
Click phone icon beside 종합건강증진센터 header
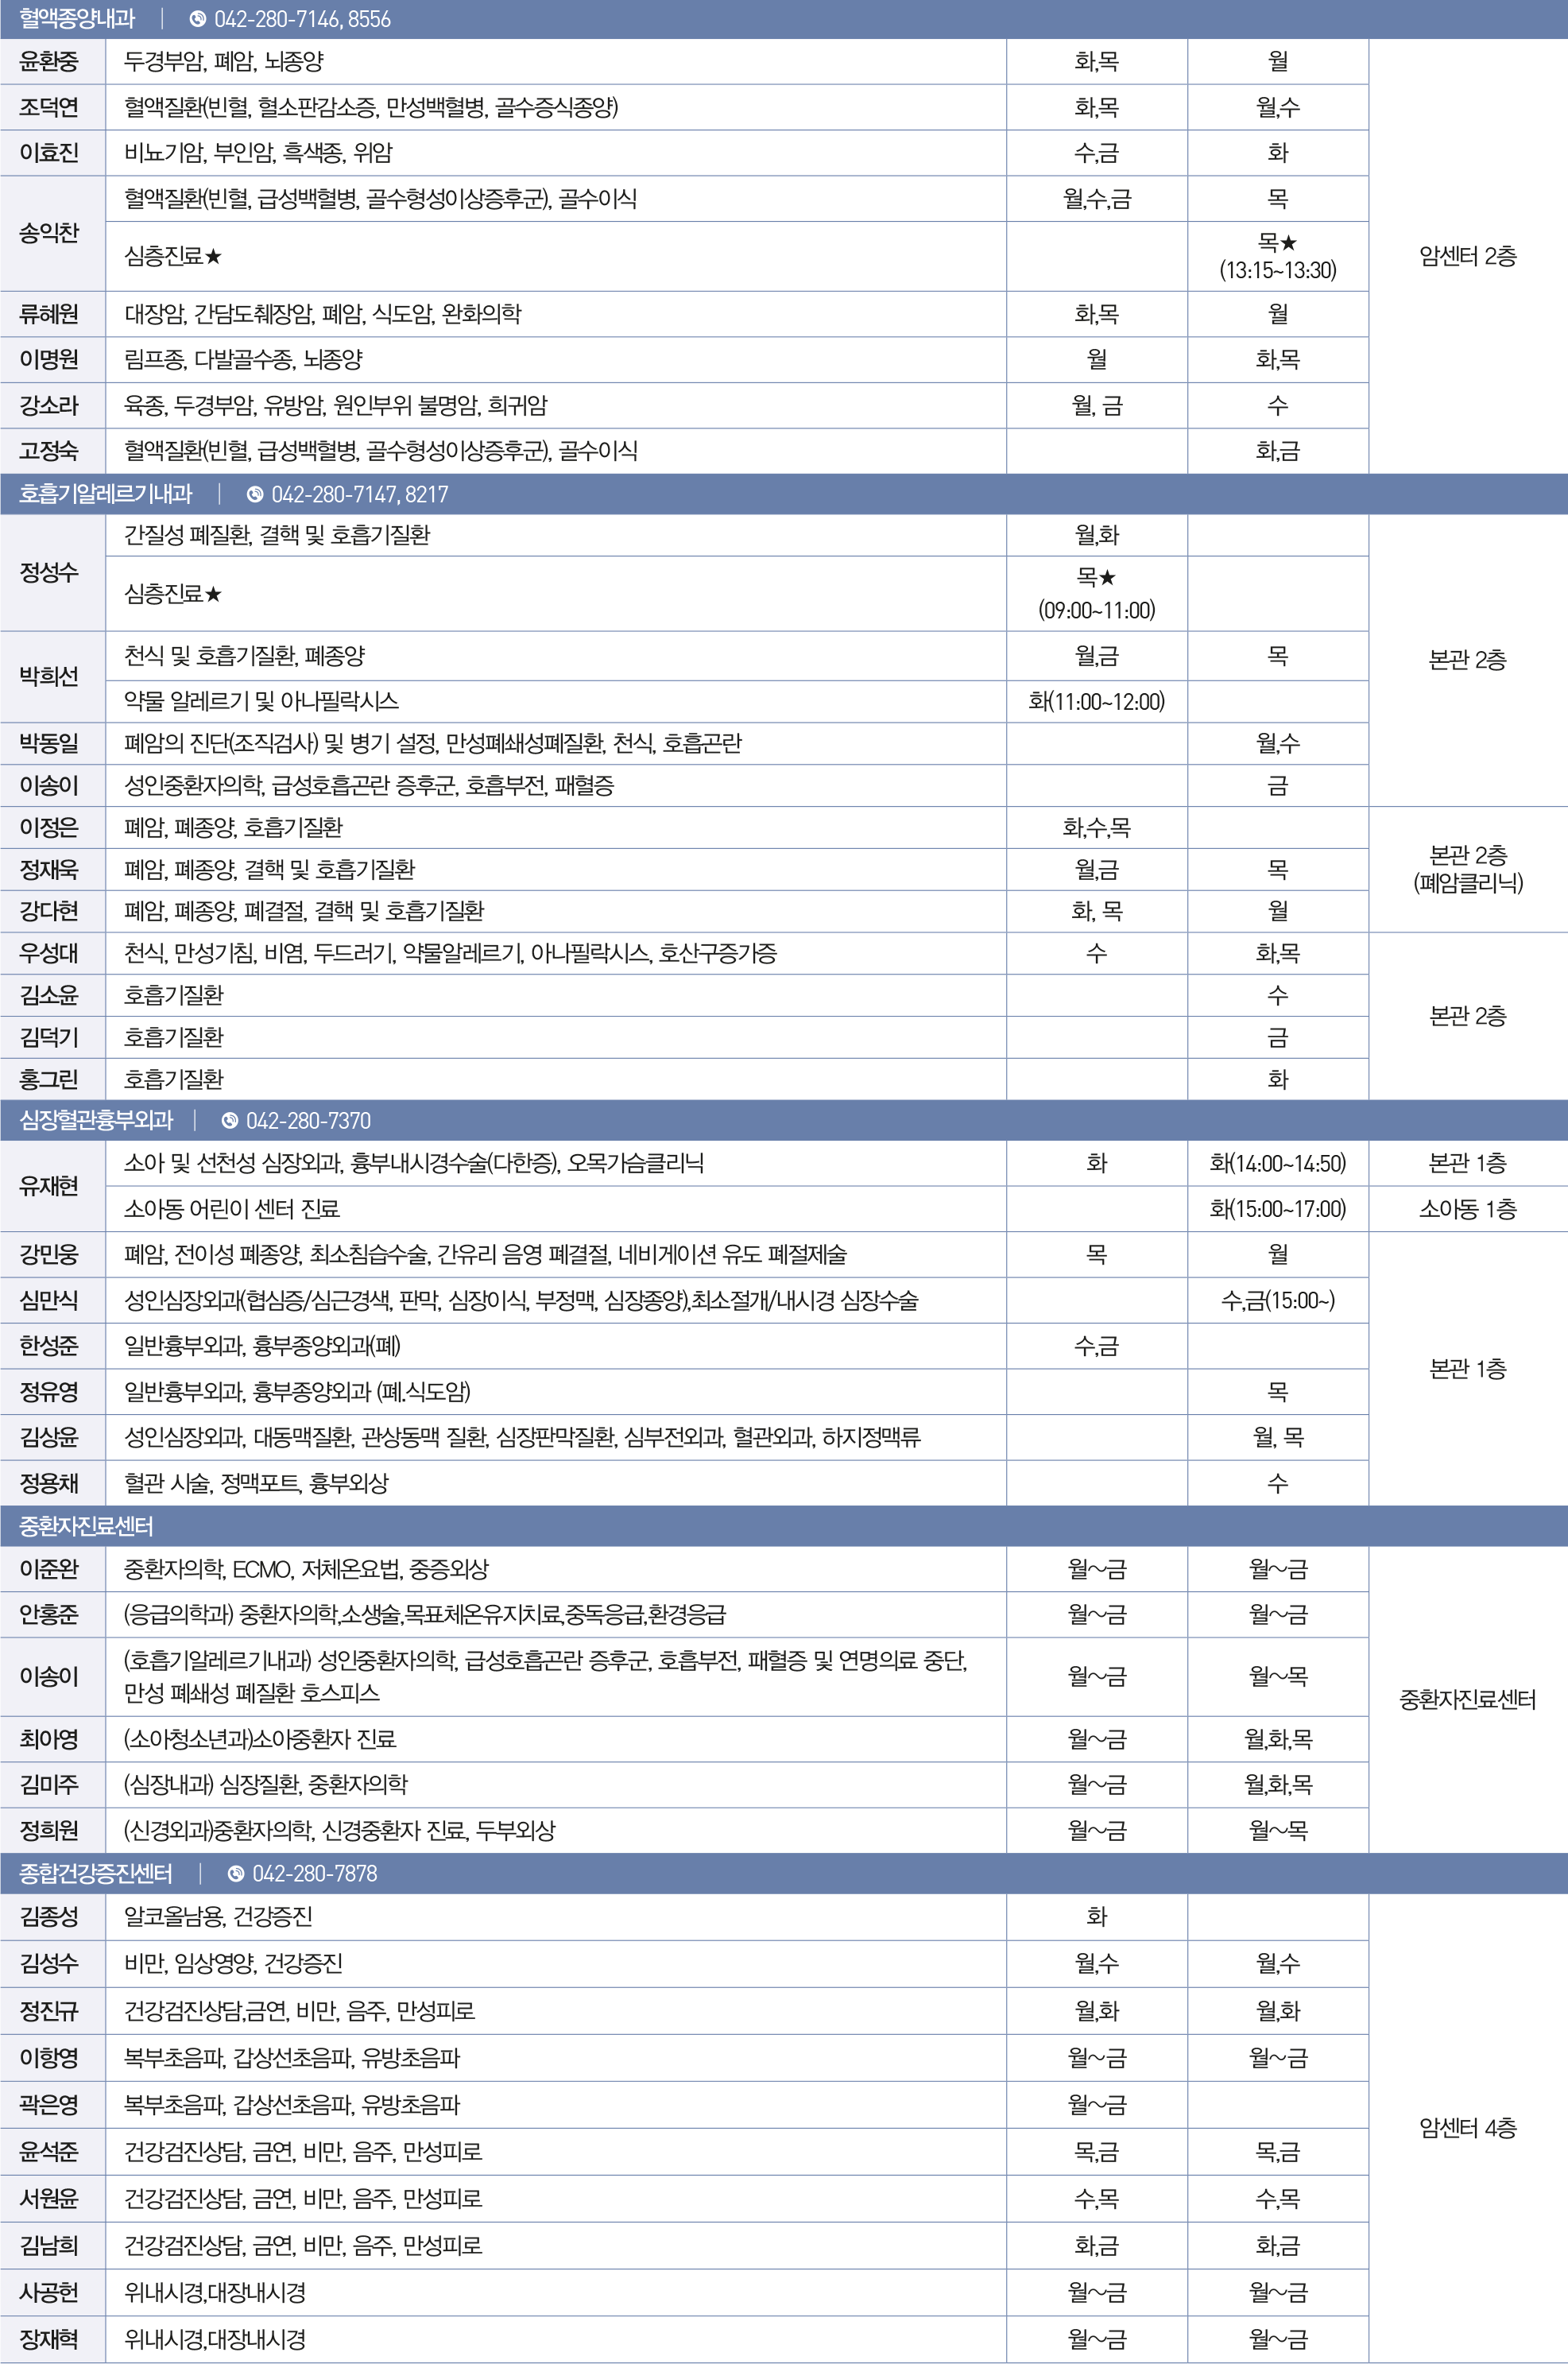236,1873
